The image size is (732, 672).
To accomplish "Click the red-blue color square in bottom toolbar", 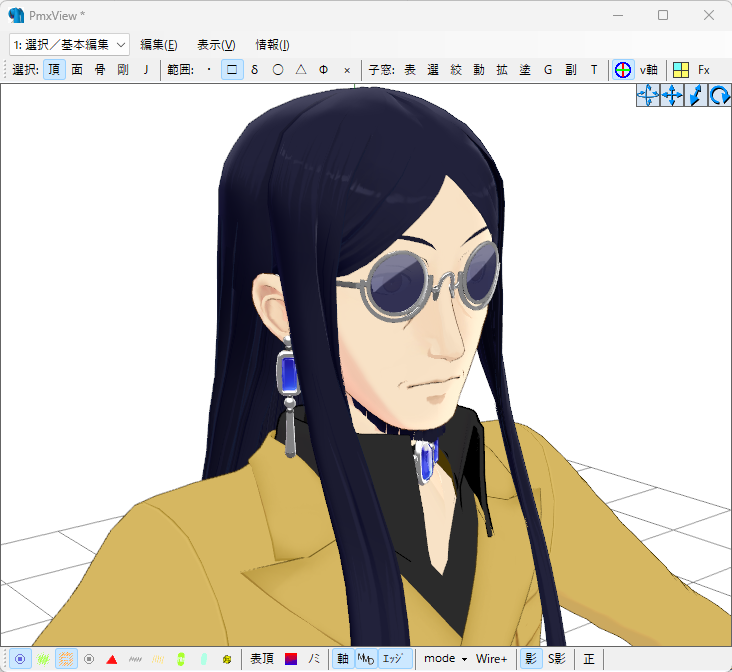I will click(x=290, y=659).
